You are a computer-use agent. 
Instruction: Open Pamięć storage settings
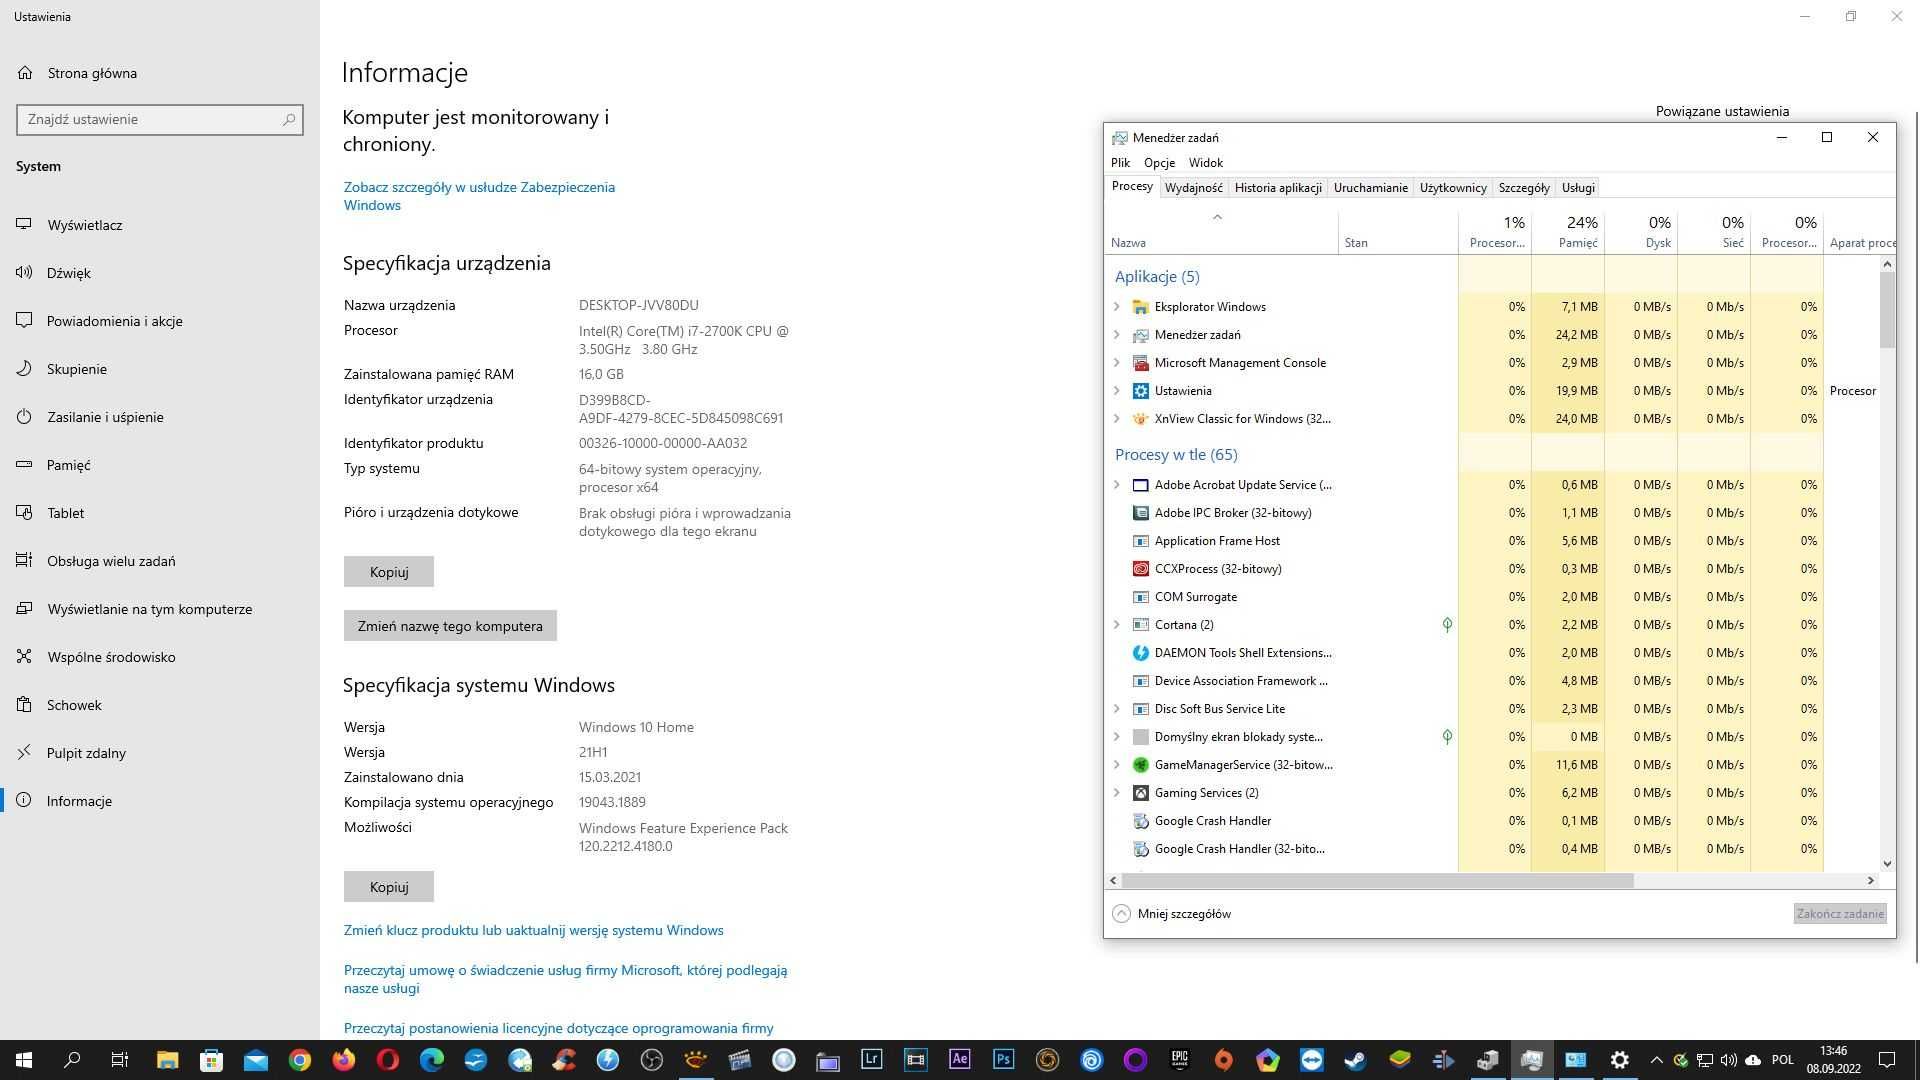coord(69,465)
